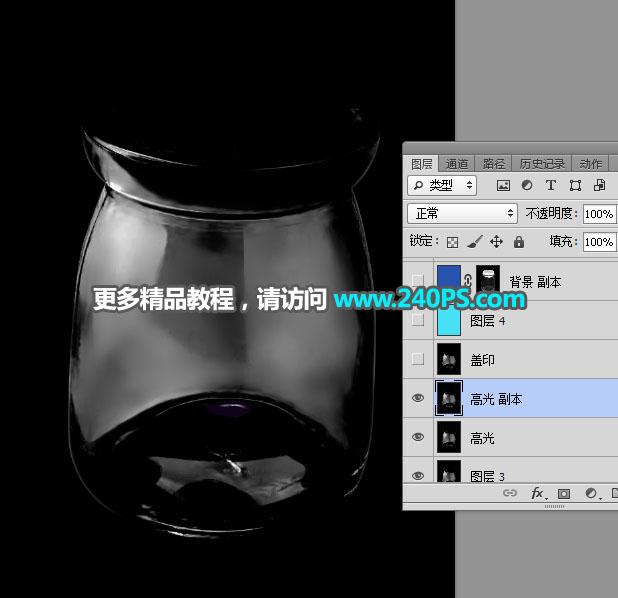618x598 pixels.
Task: Open layer filter 类型 dropdown
Action: point(442,185)
